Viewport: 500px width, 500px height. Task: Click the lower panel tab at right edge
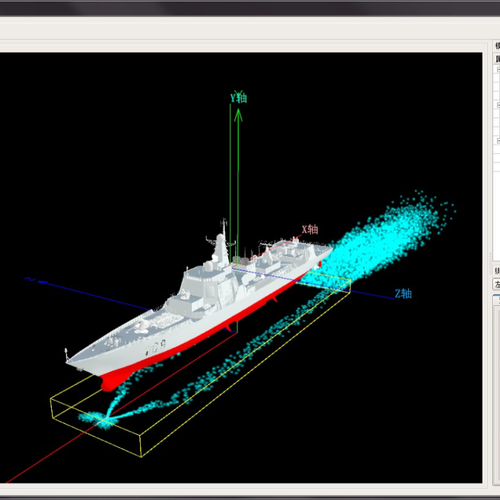pyautogui.click(x=497, y=300)
